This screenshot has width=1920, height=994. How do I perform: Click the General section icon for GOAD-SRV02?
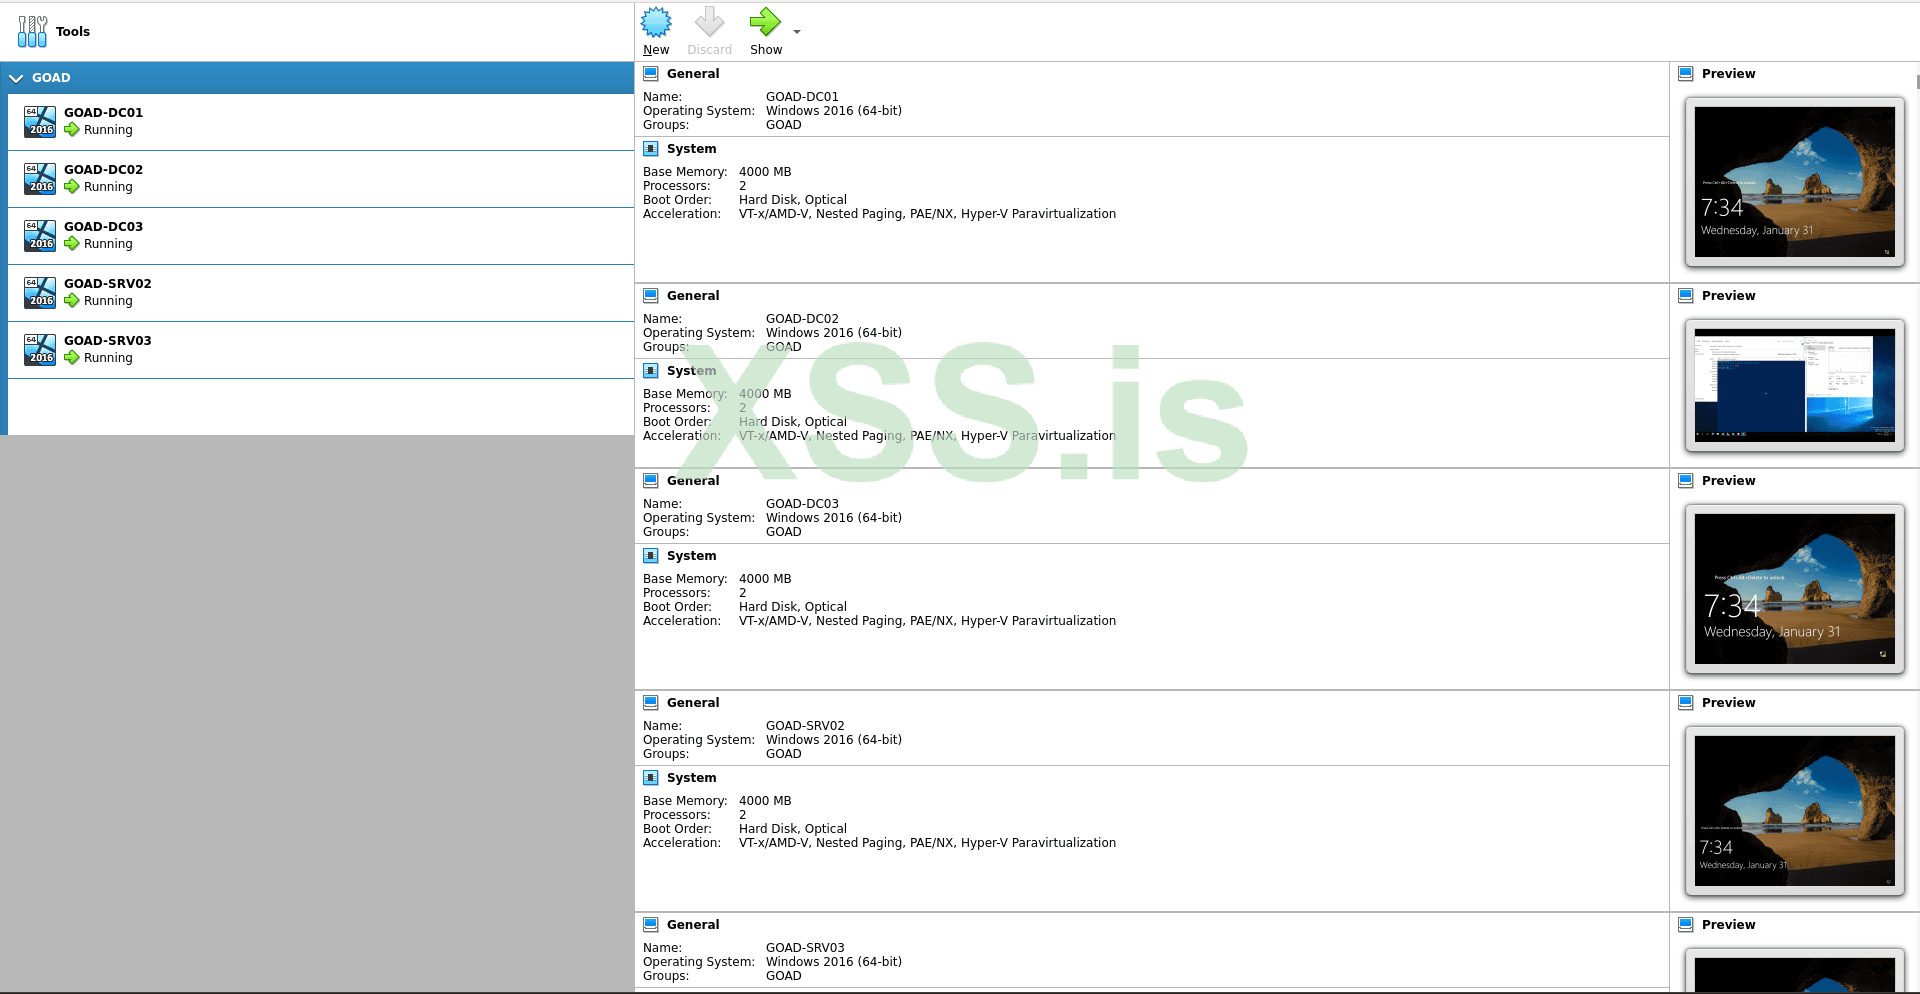tap(651, 703)
